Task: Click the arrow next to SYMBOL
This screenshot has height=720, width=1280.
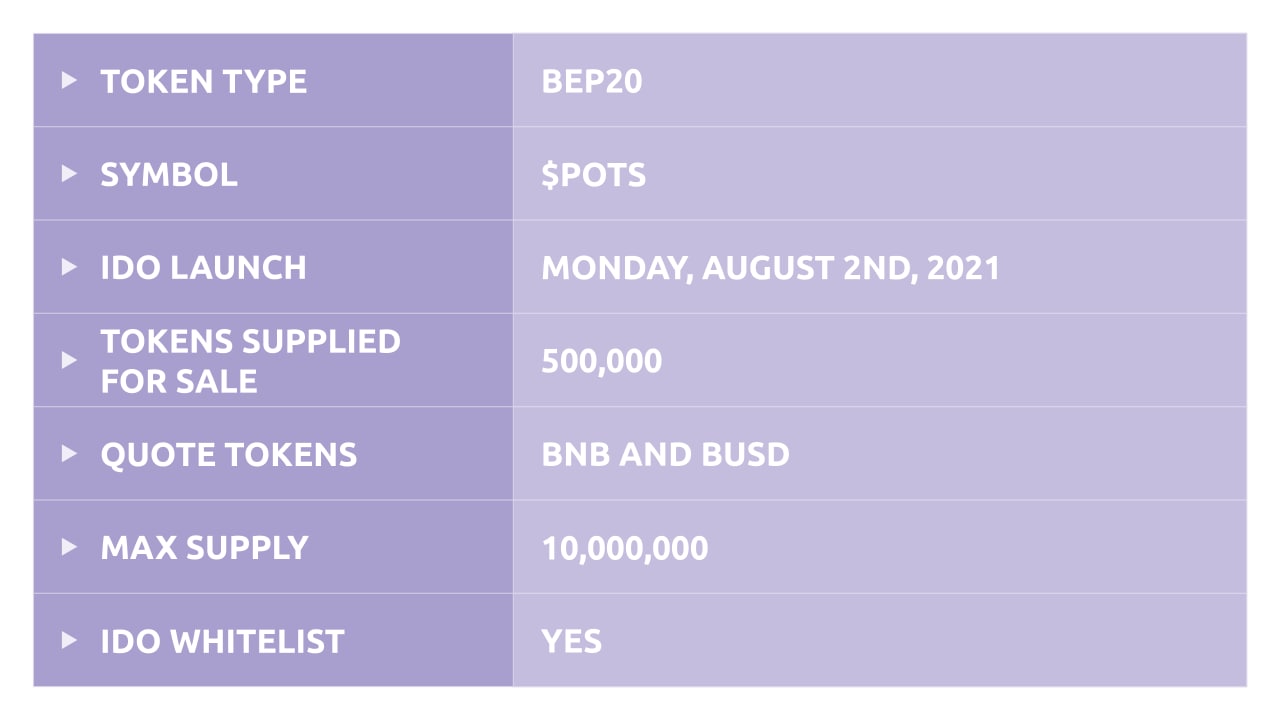Action: [69, 173]
